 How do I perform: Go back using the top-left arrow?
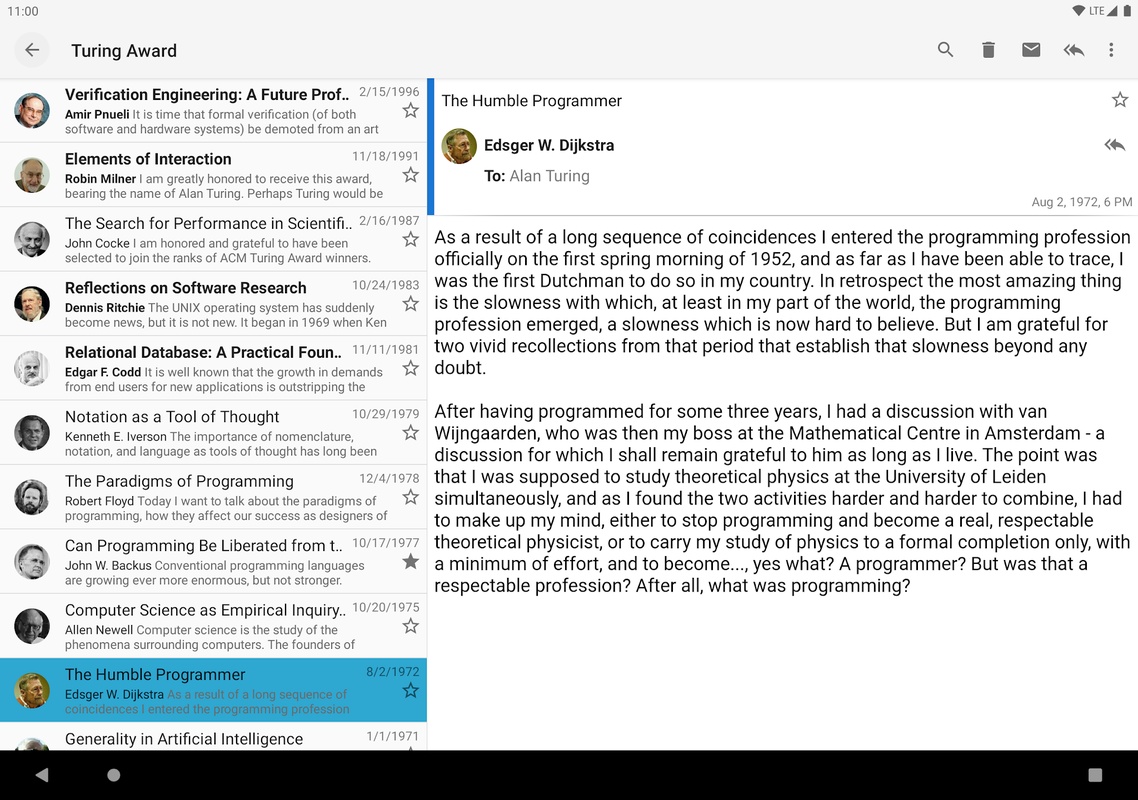pyautogui.click(x=32, y=50)
